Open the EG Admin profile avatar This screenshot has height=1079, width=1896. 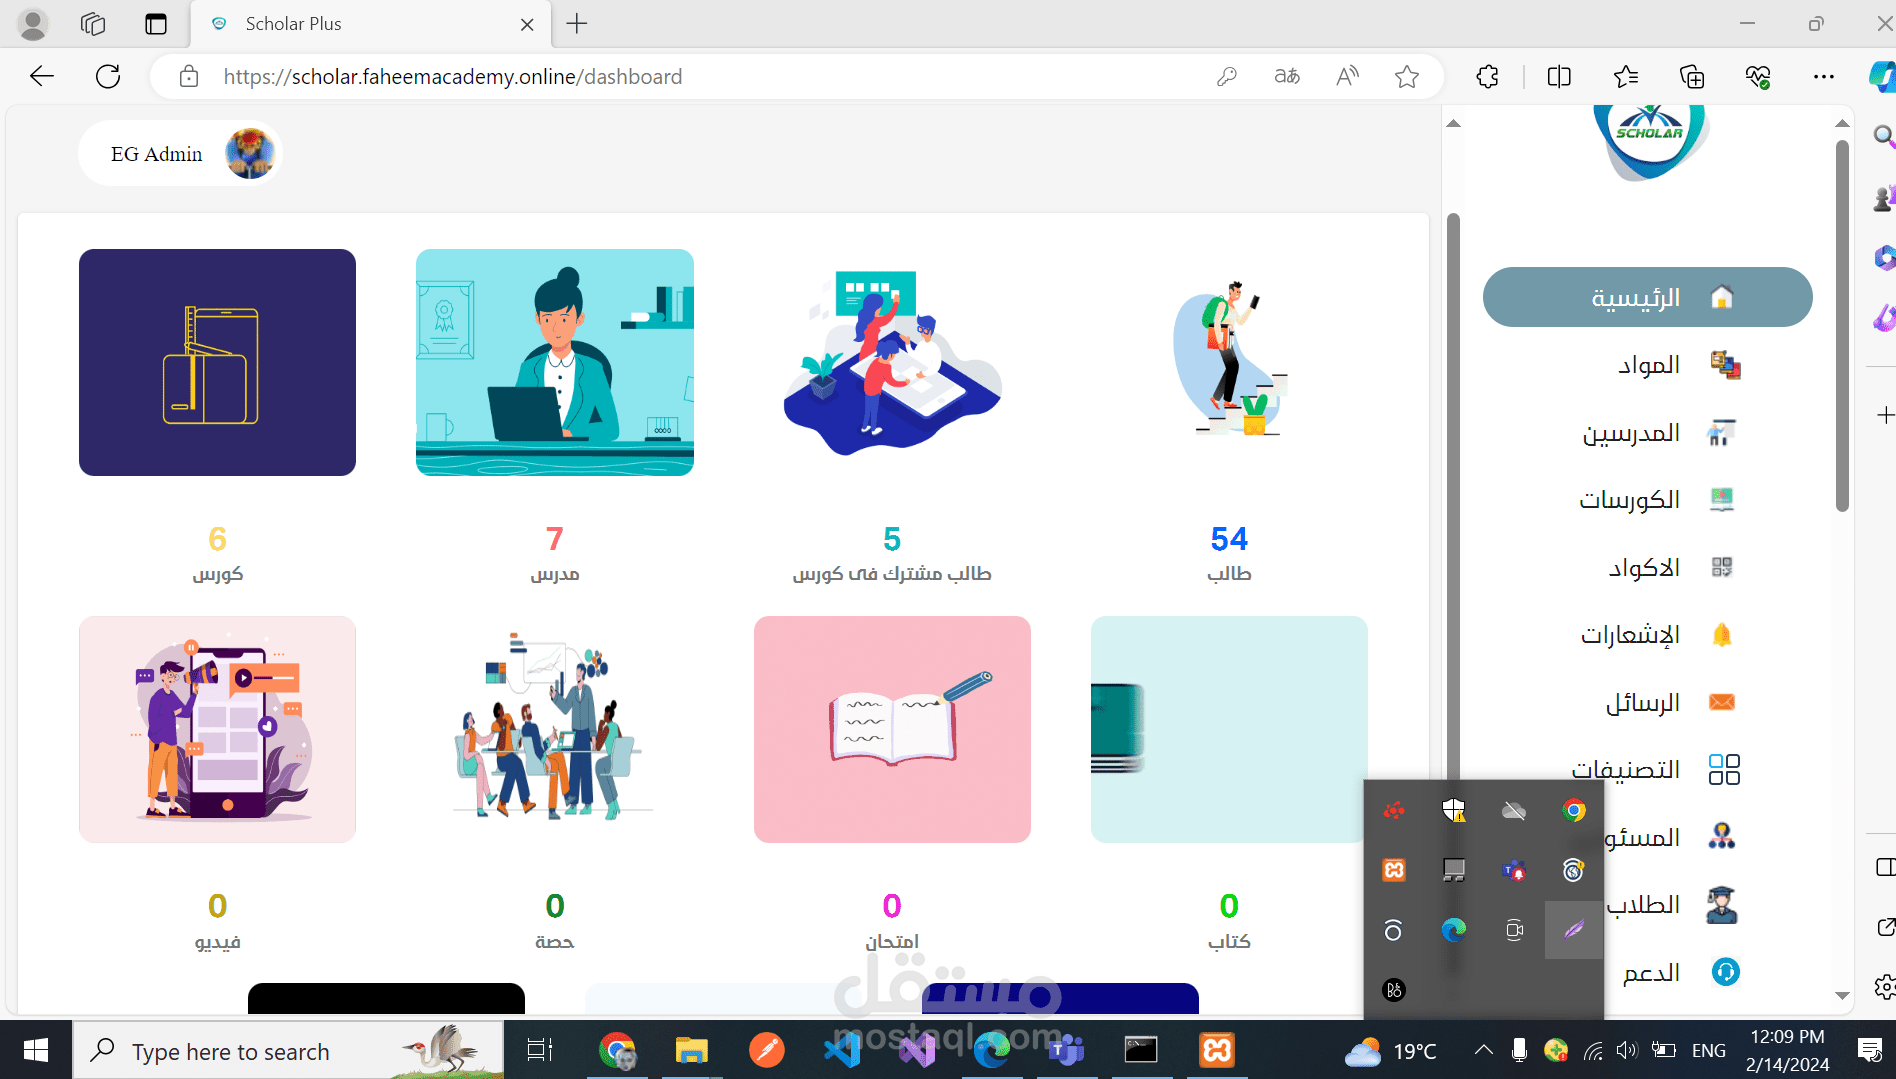click(x=250, y=154)
